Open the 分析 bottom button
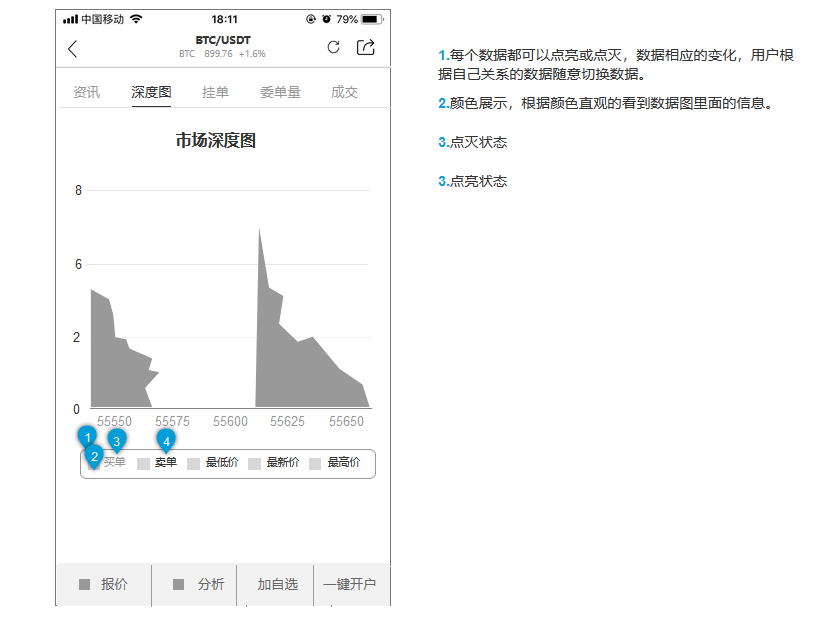This screenshot has width=837, height=635. (194, 584)
